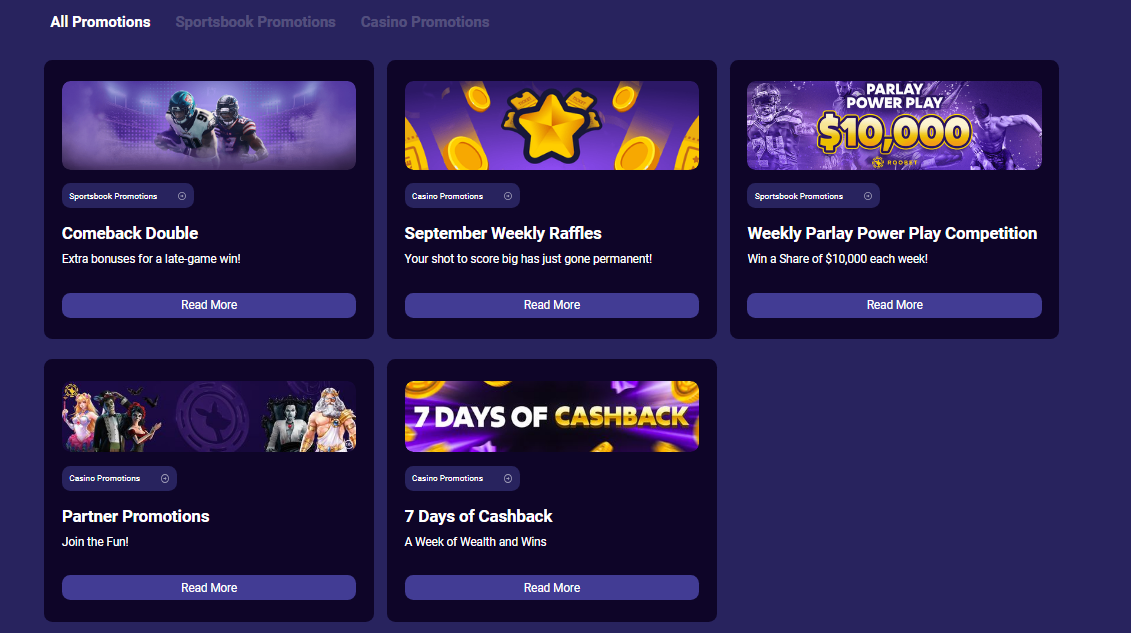
Task: Read More about Comeback Double
Action: tap(209, 305)
